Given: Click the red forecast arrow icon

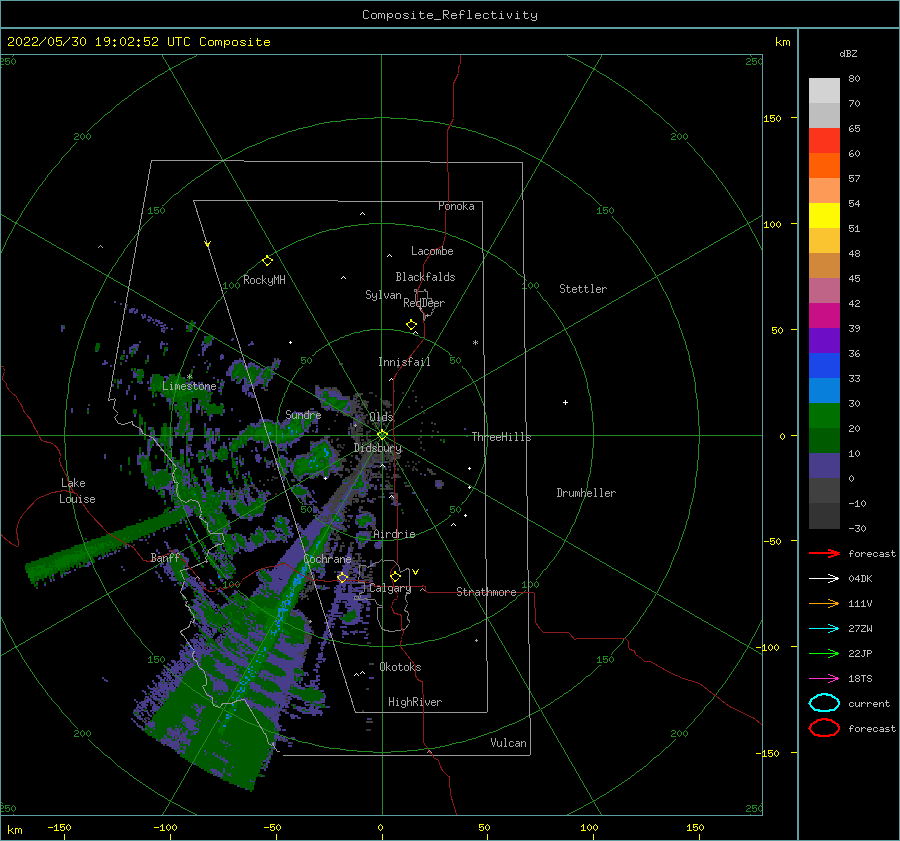Looking at the screenshot, I should tap(824, 553).
